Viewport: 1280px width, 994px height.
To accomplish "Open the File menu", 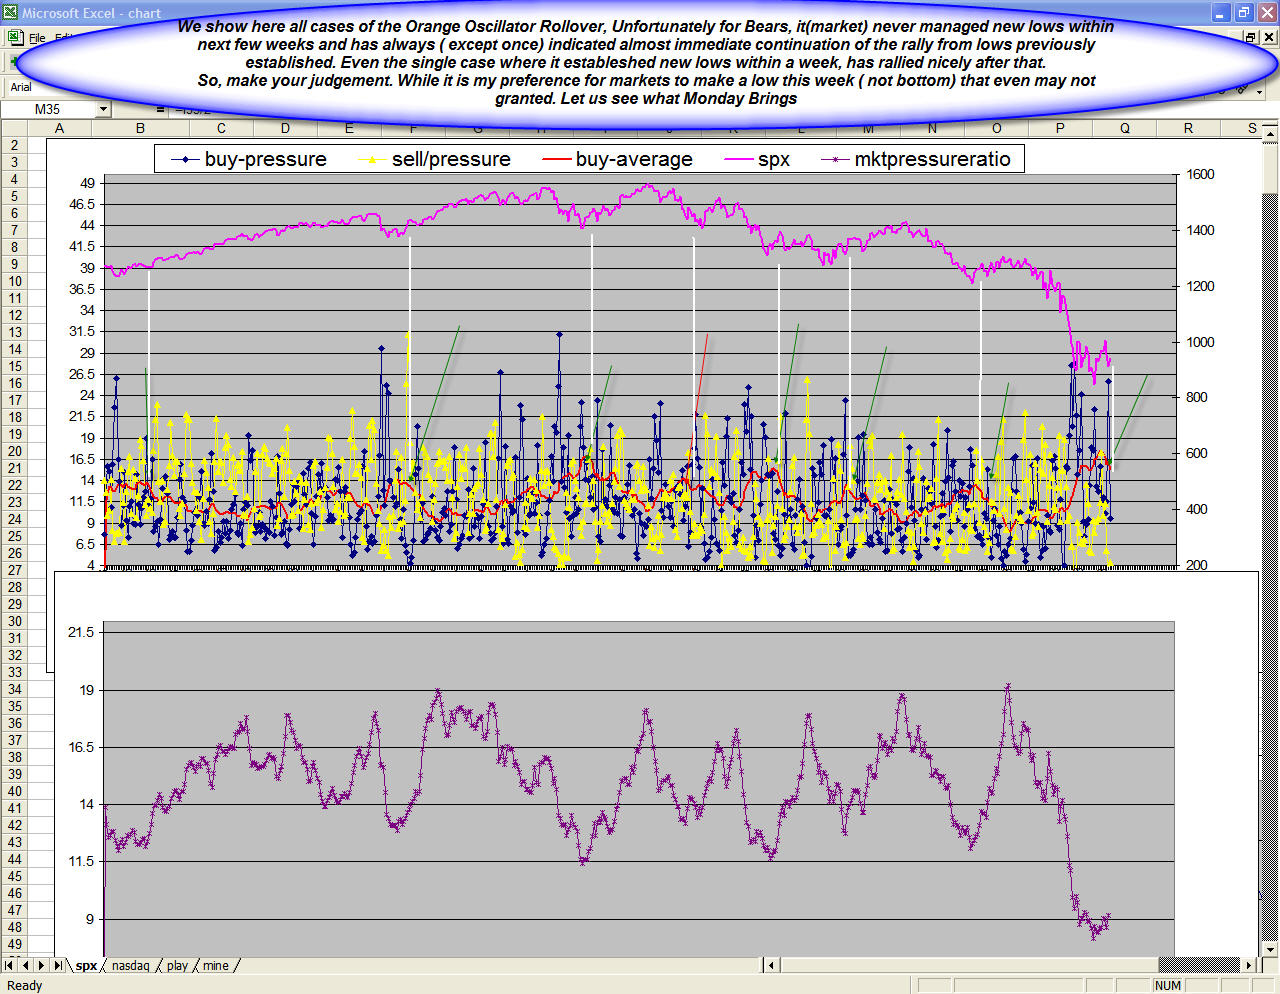I will click(37, 38).
